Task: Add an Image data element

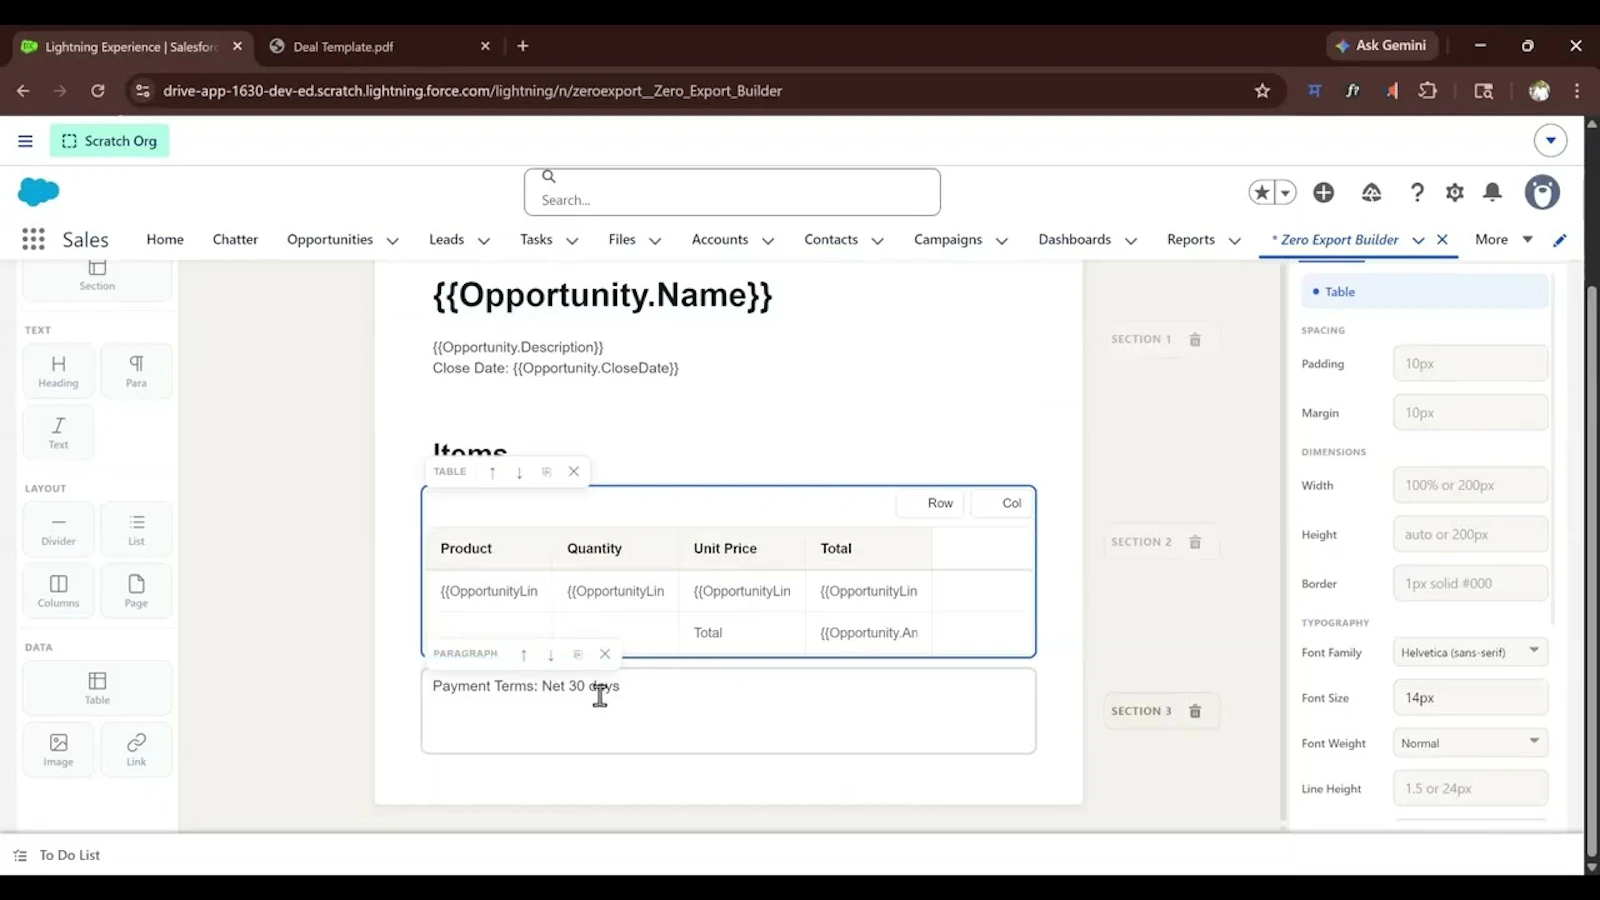Action: [58, 749]
